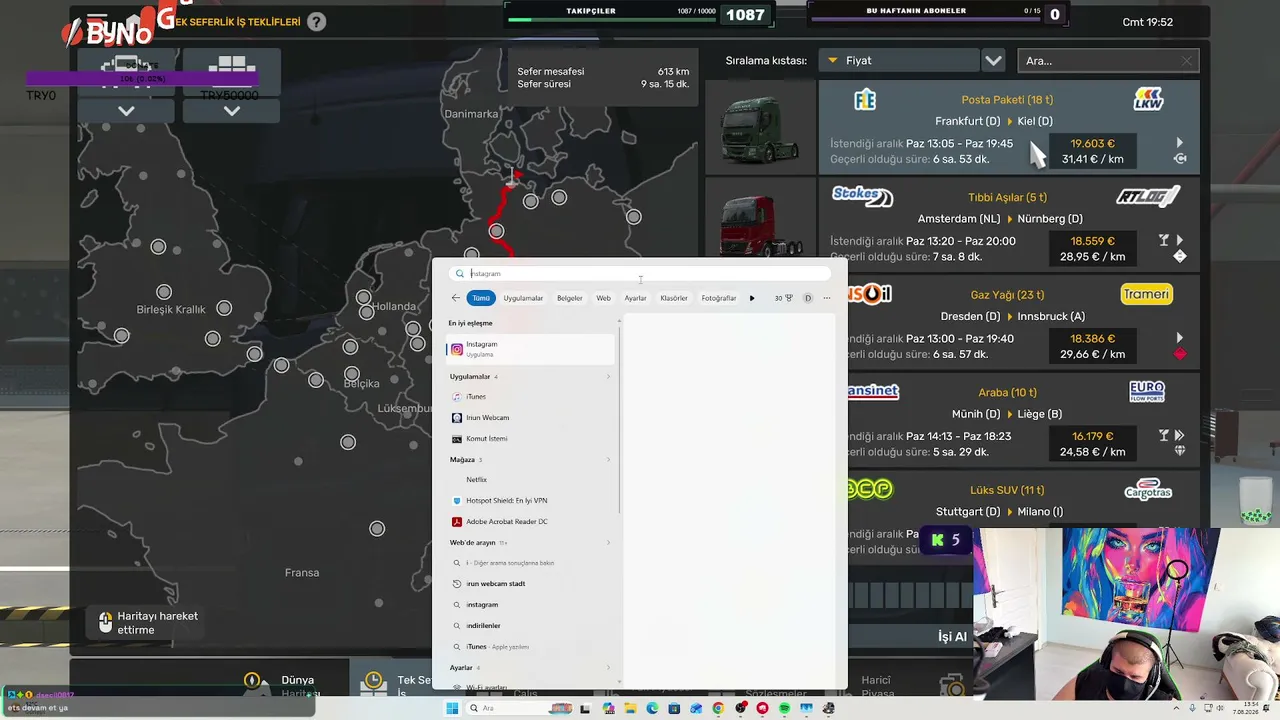Open Google Chrome from the taskbar

(x=718, y=709)
